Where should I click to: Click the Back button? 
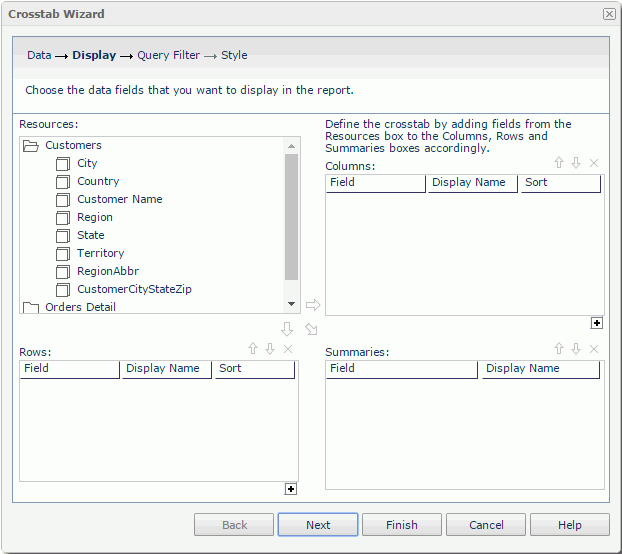pos(234,525)
